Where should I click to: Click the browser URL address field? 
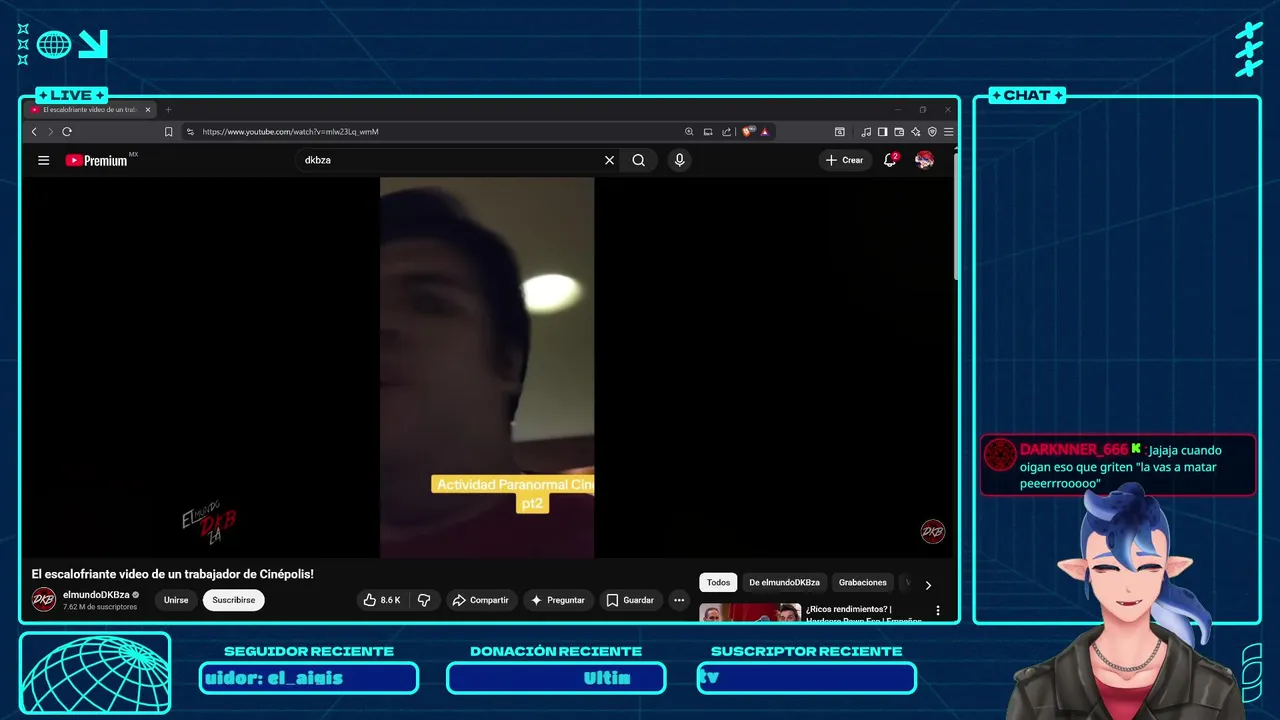(438, 131)
